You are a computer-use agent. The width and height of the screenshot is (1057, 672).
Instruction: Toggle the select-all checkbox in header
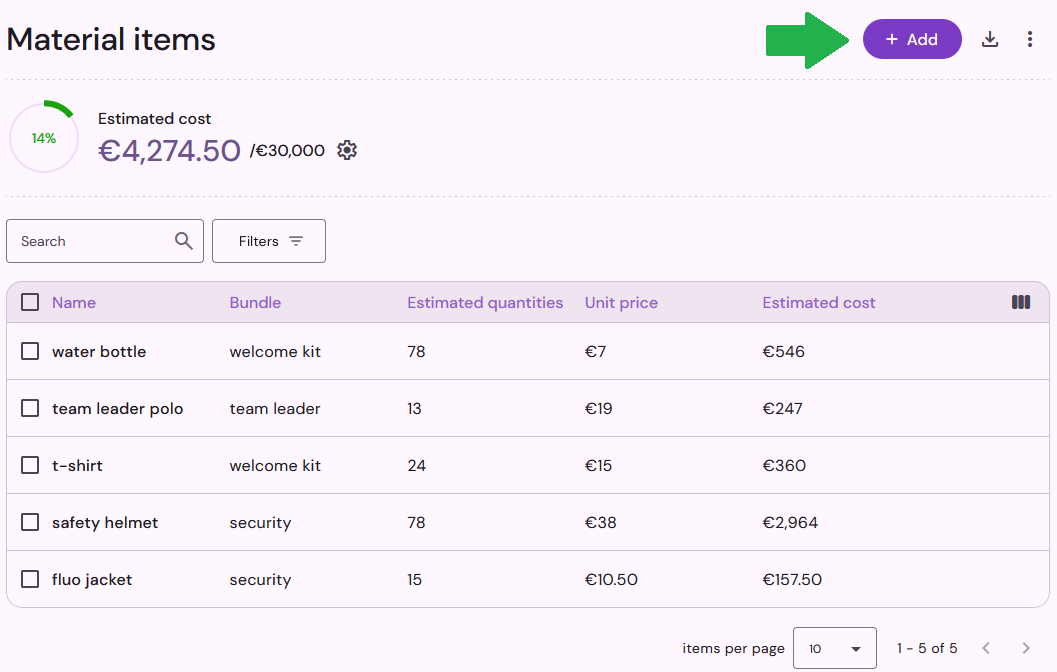click(30, 302)
